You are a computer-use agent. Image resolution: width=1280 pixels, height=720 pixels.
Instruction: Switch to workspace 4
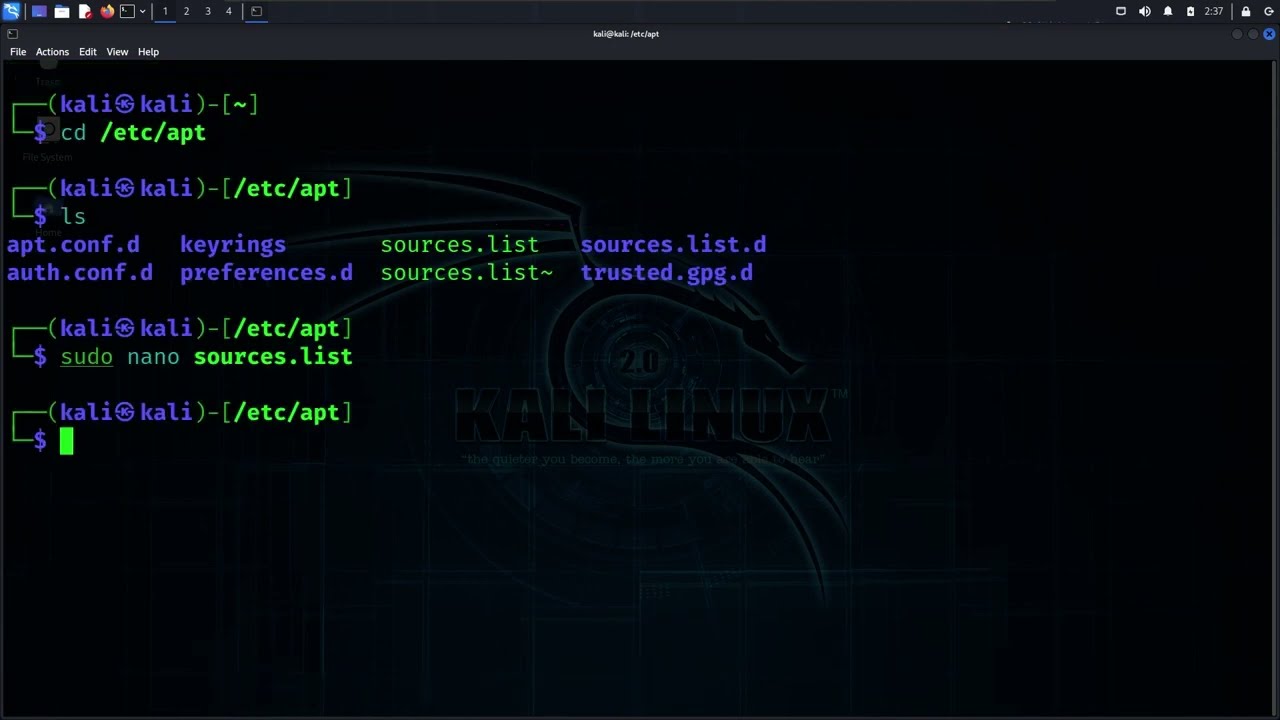[228, 11]
